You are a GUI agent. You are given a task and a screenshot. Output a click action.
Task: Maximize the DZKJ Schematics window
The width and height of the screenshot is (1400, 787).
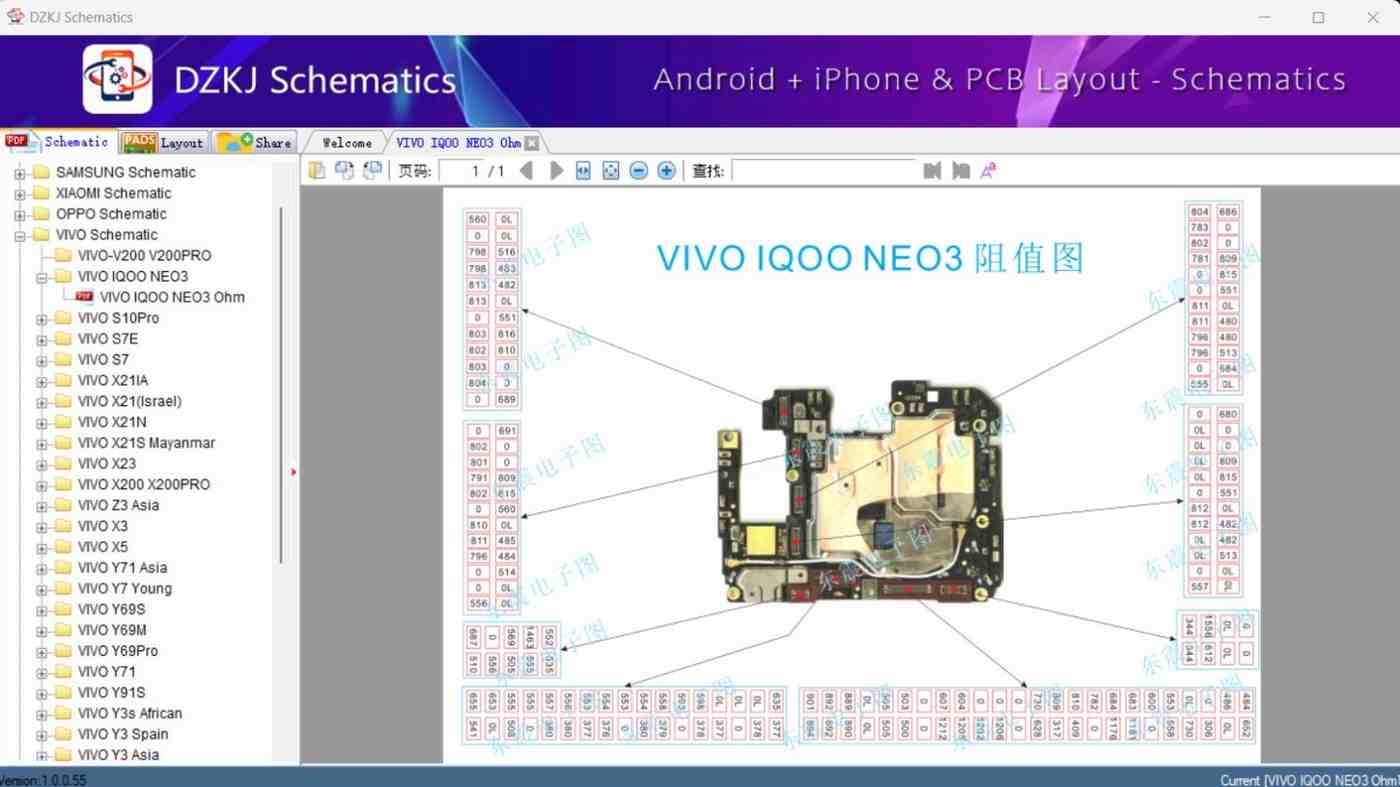[x=1318, y=17]
